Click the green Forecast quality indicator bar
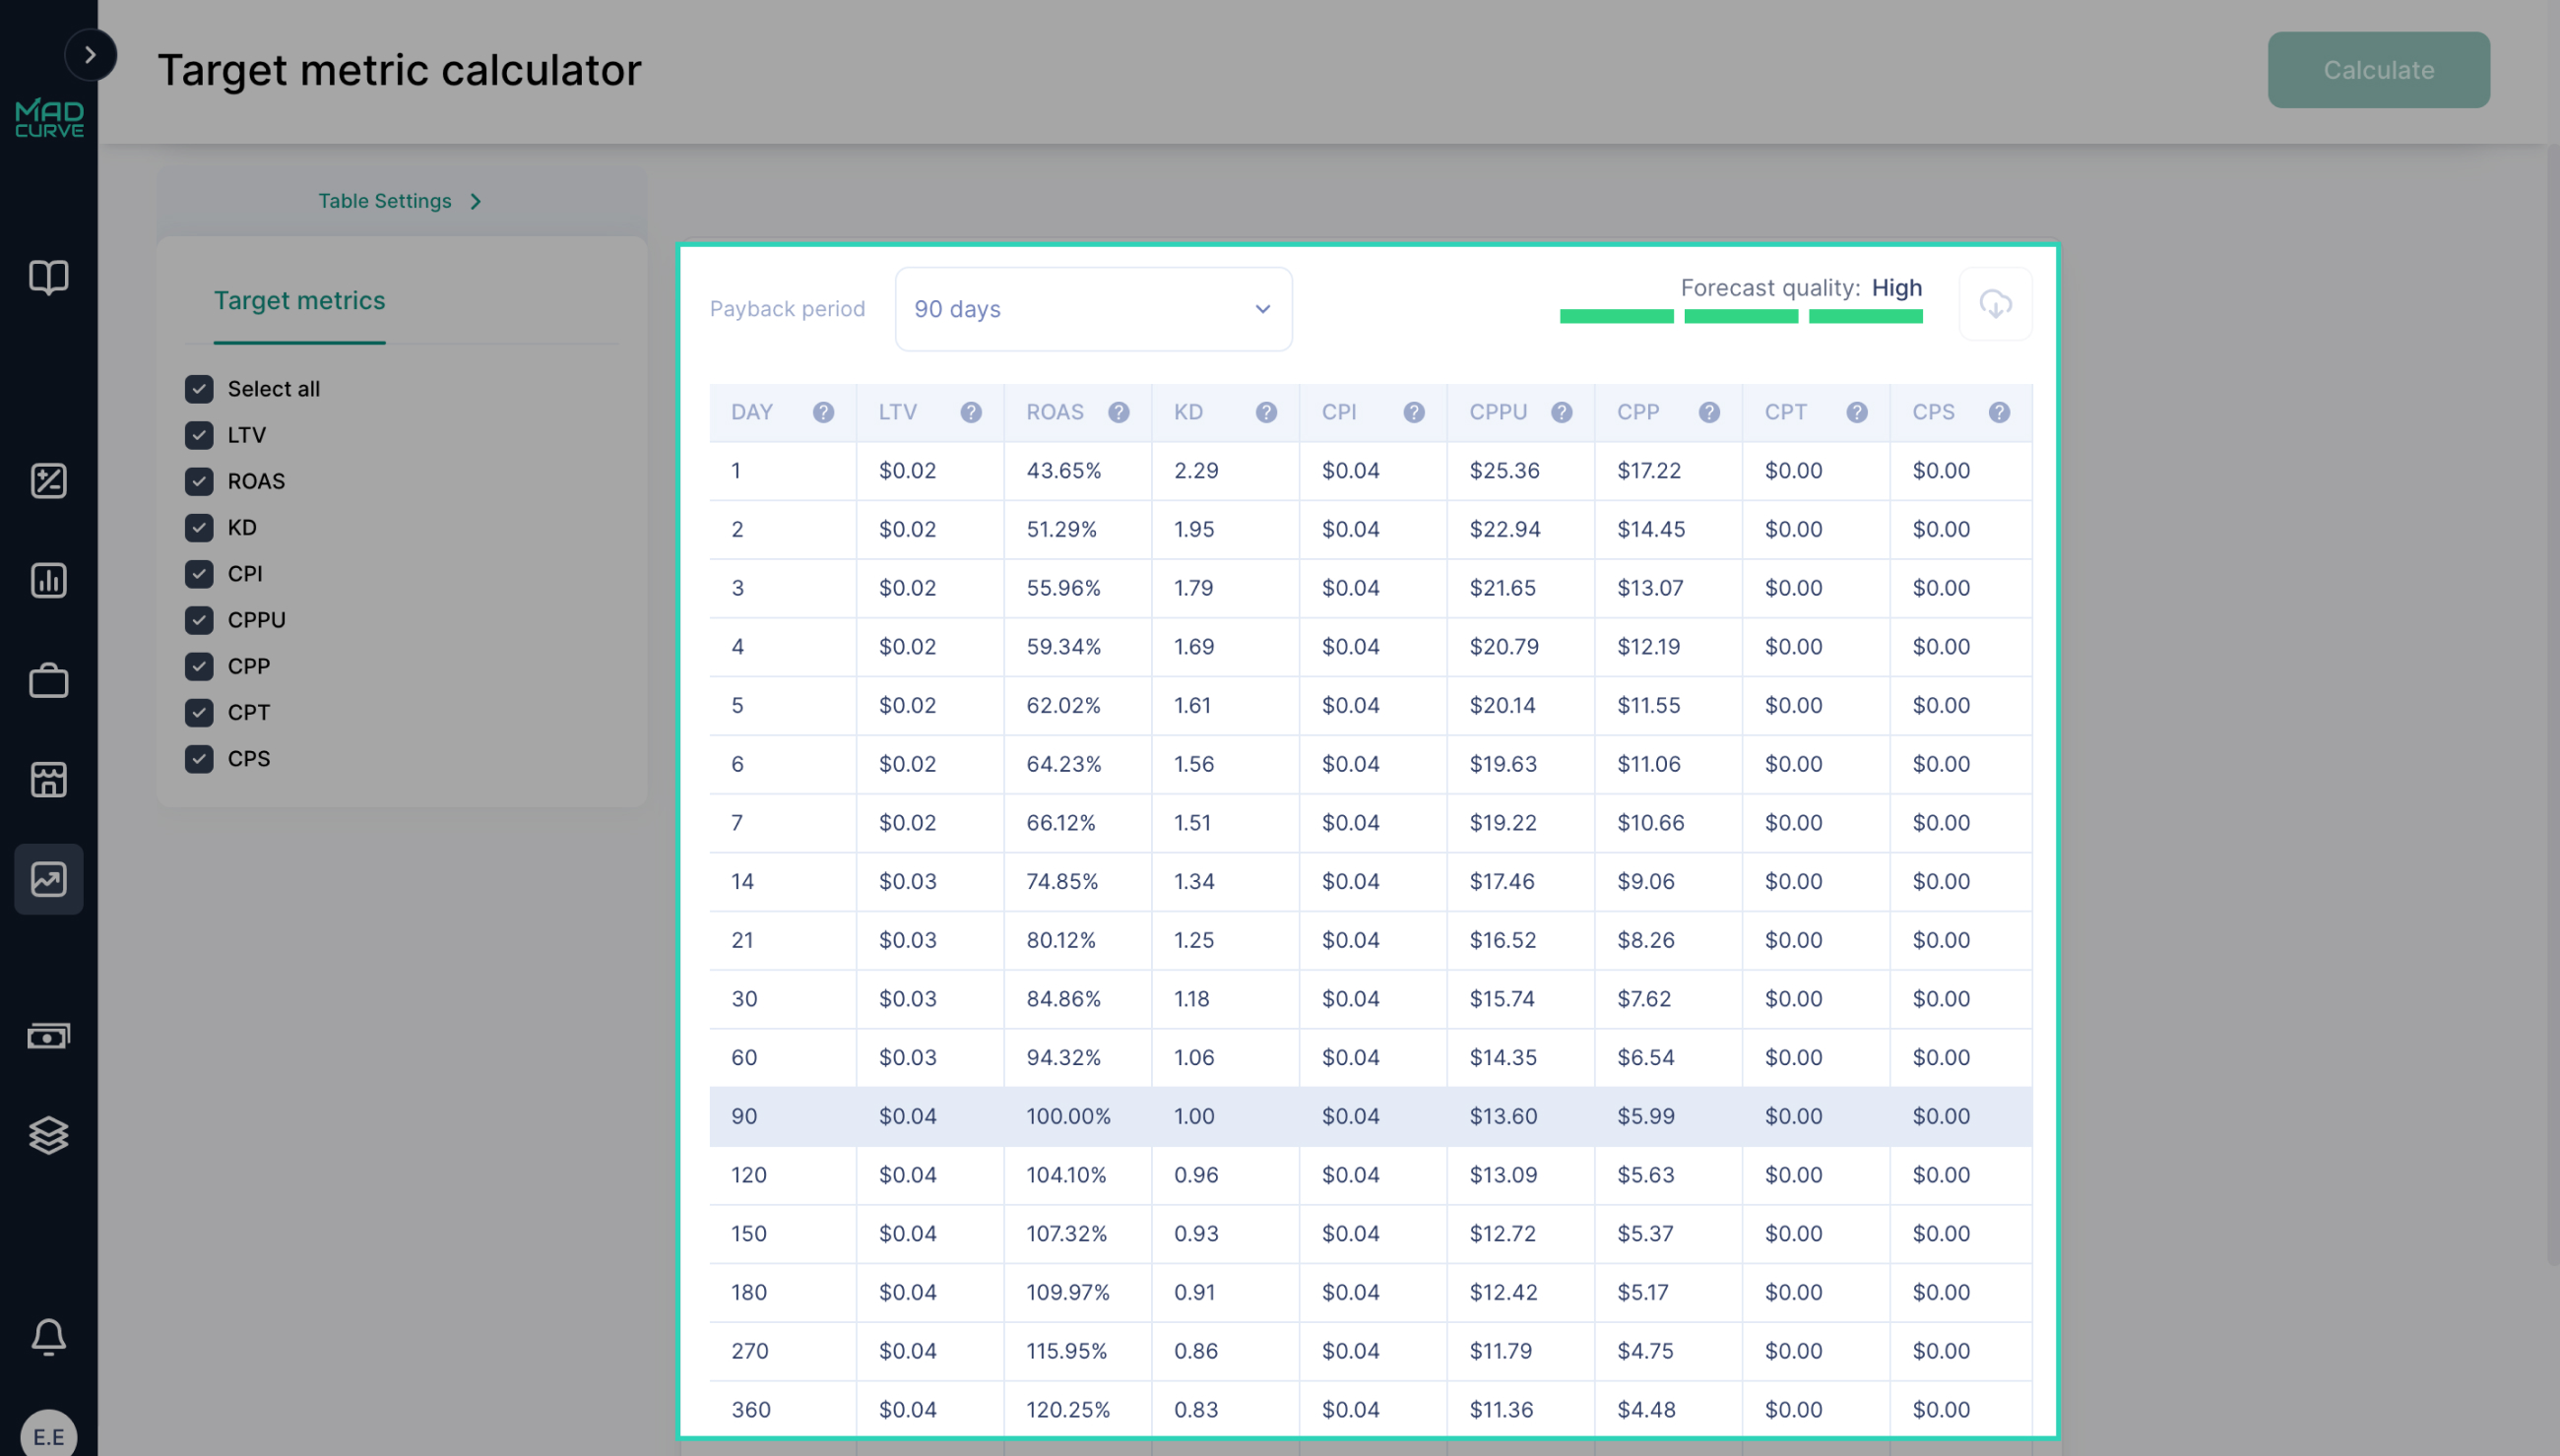 [1740, 317]
